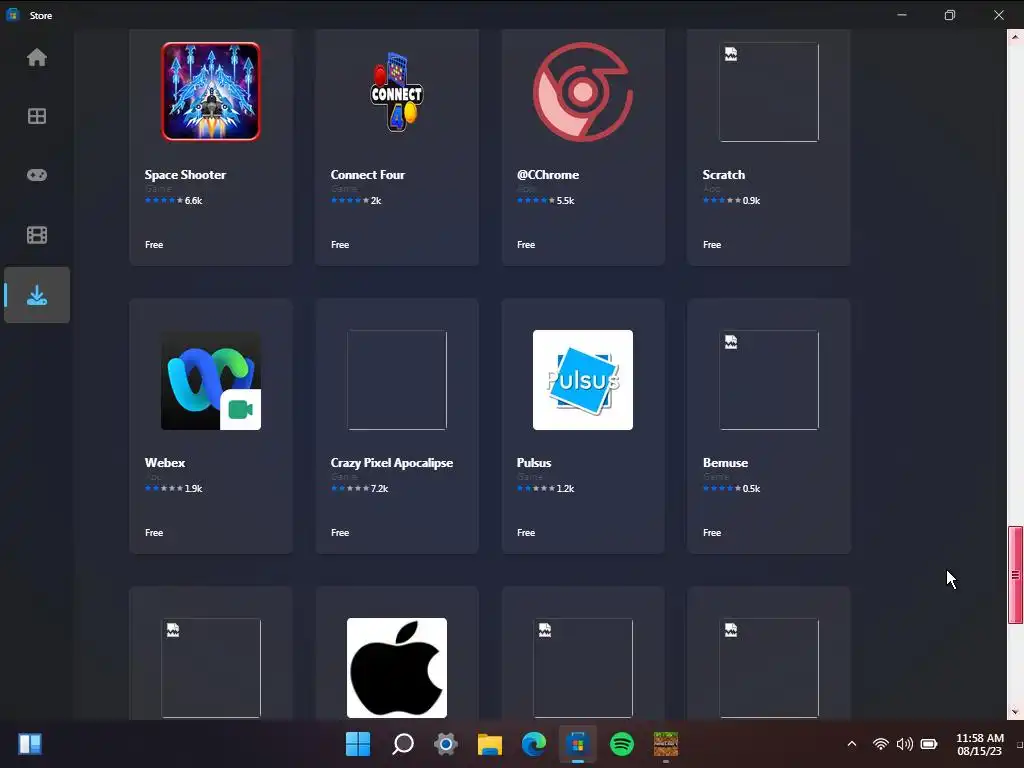This screenshot has width=1024, height=768.
Task: Click Free price under Webex
Action: pyautogui.click(x=154, y=533)
